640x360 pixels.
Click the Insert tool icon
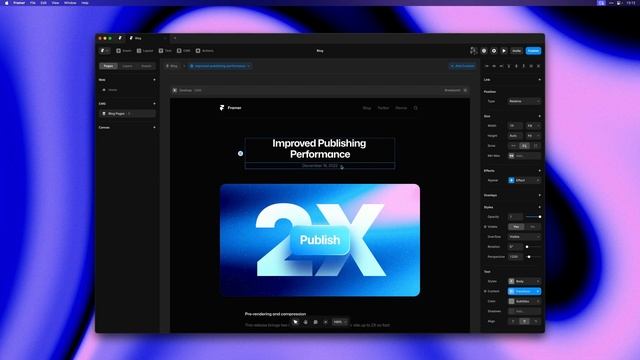pyautogui.click(x=118, y=51)
